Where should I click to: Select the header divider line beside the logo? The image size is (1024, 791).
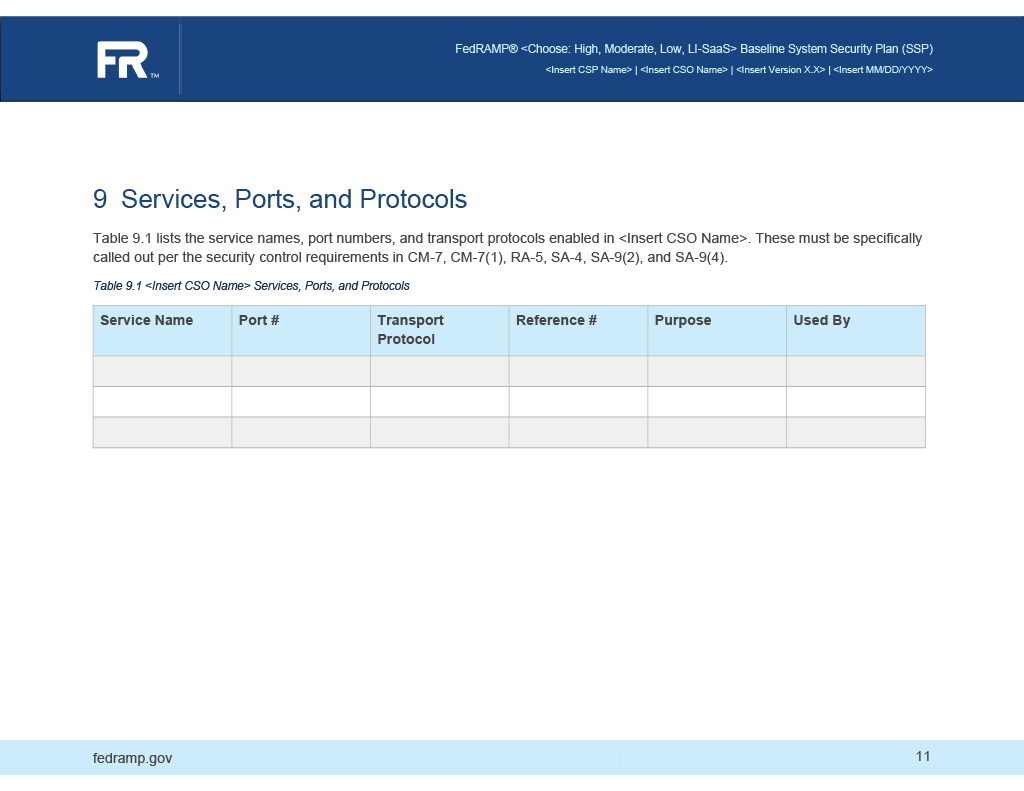(x=181, y=59)
